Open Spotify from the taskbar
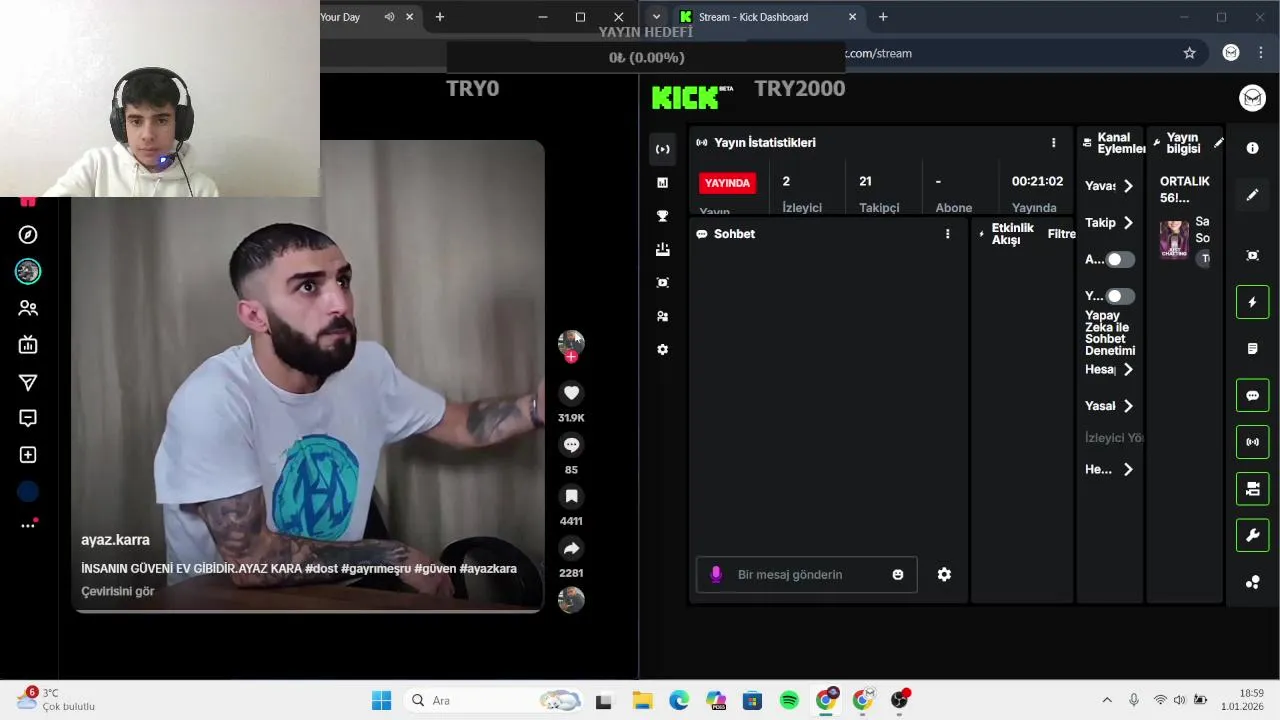 (x=789, y=701)
